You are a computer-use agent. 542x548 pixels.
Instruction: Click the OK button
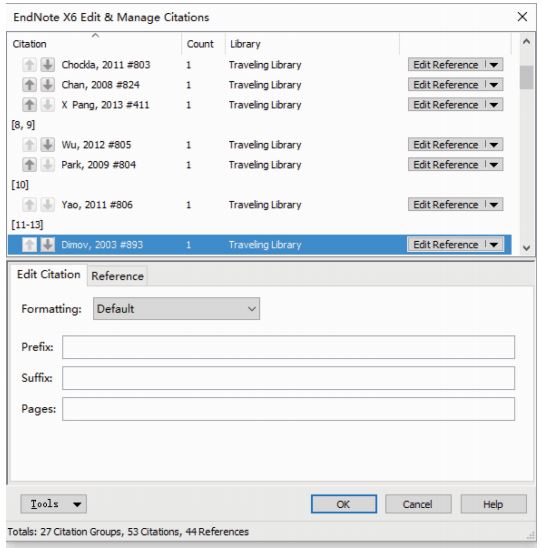(344, 504)
